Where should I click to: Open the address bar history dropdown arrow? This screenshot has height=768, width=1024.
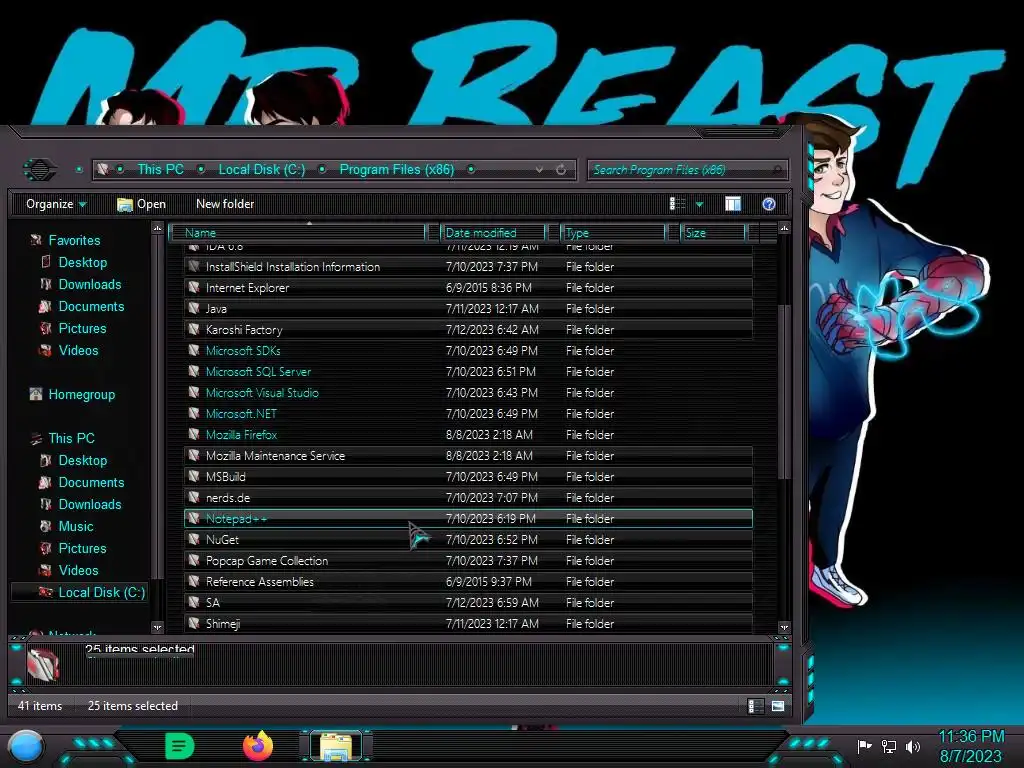click(539, 170)
